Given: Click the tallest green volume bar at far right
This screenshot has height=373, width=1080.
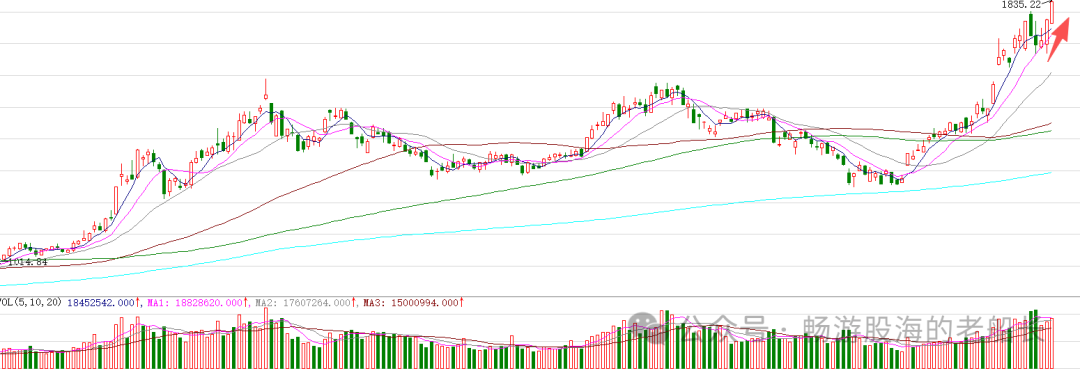Looking at the screenshot, I should tap(1035, 339).
